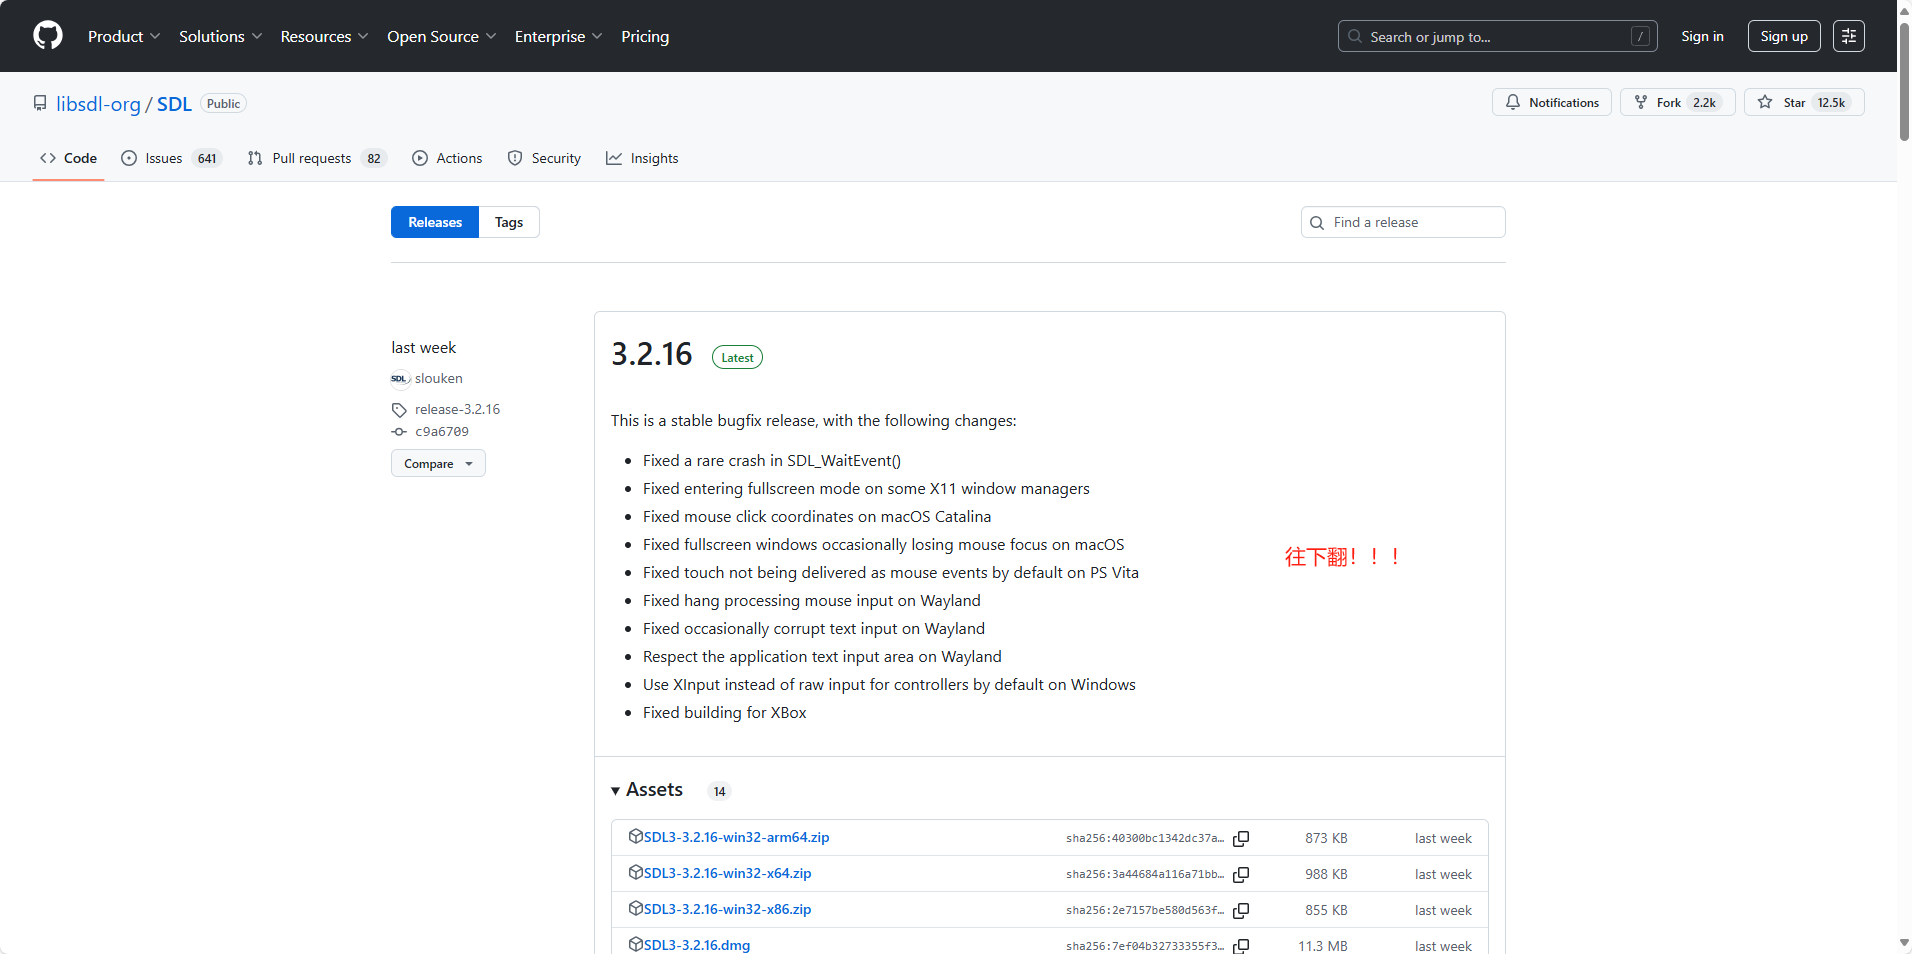The height and width of the screenshot is (954, 1912).
Task: Click the Notifications bell icon
Action: point(1513,102)
